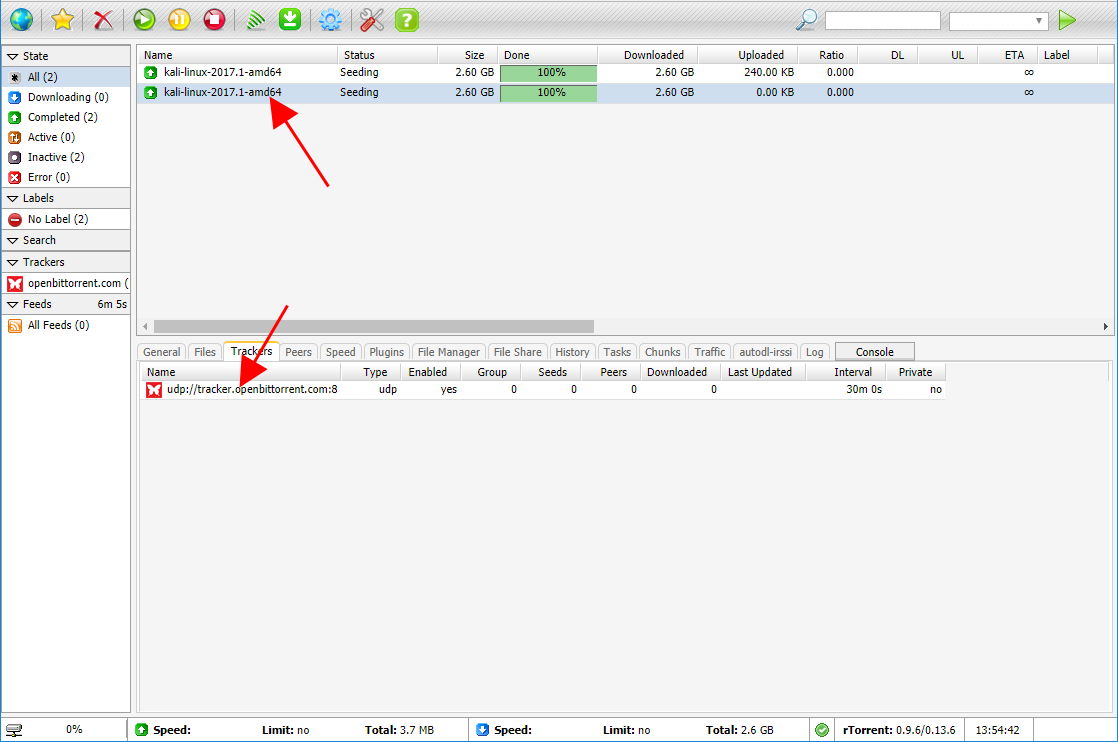Open the Tasks tab
The image size is (1118, 742).
(x=617, y=351)
